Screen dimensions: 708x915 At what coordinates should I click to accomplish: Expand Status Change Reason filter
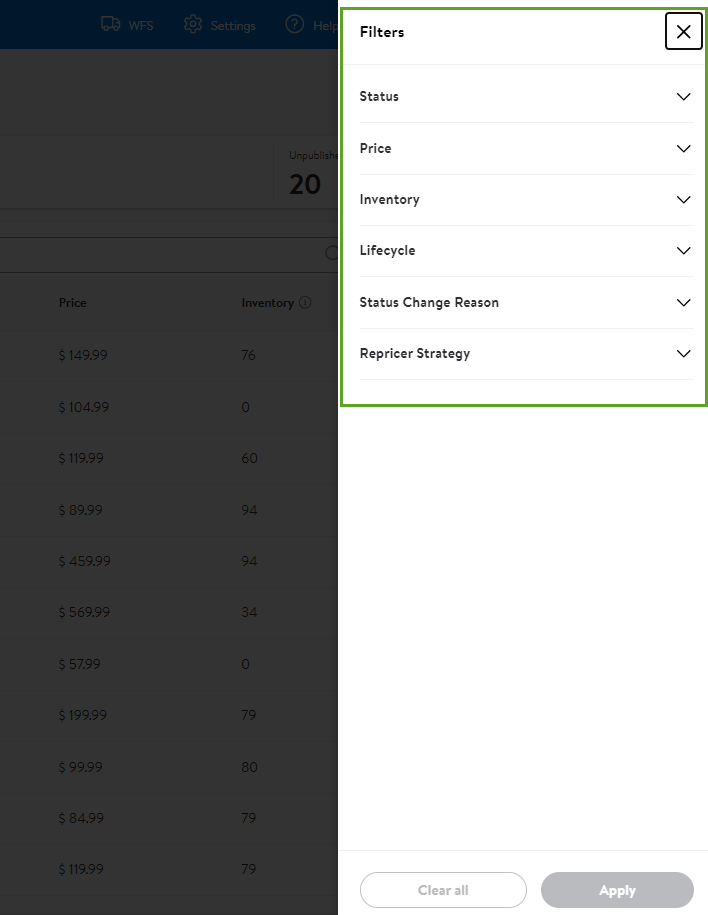point(526,302)
